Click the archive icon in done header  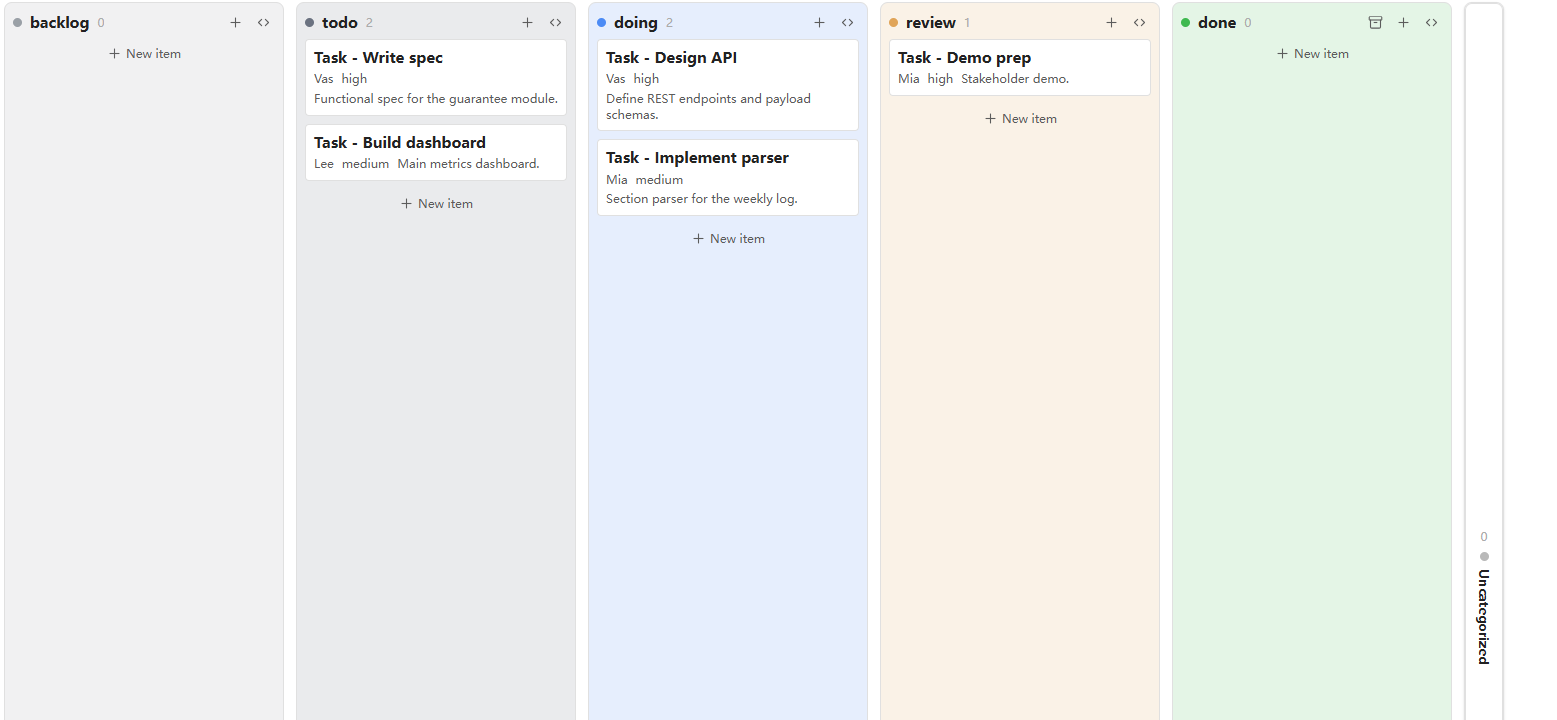(1375, 23)
